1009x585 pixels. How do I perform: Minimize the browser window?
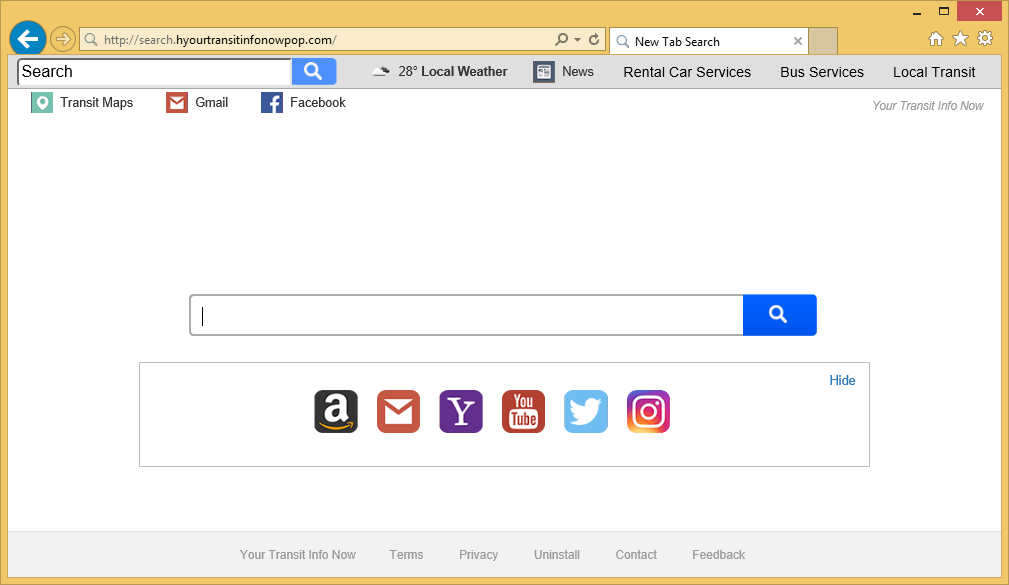click(x=917, y=12)
